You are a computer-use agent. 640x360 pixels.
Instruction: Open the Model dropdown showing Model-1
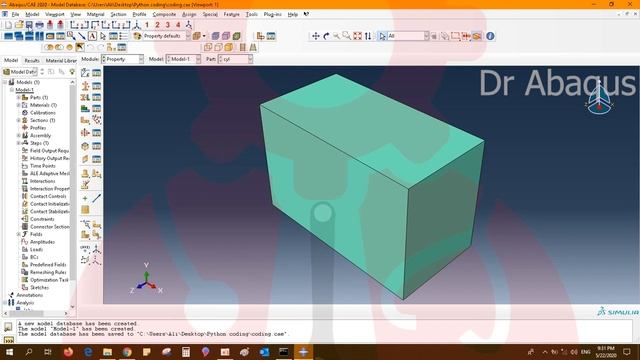pyautogui.click(x=183, y=59)
